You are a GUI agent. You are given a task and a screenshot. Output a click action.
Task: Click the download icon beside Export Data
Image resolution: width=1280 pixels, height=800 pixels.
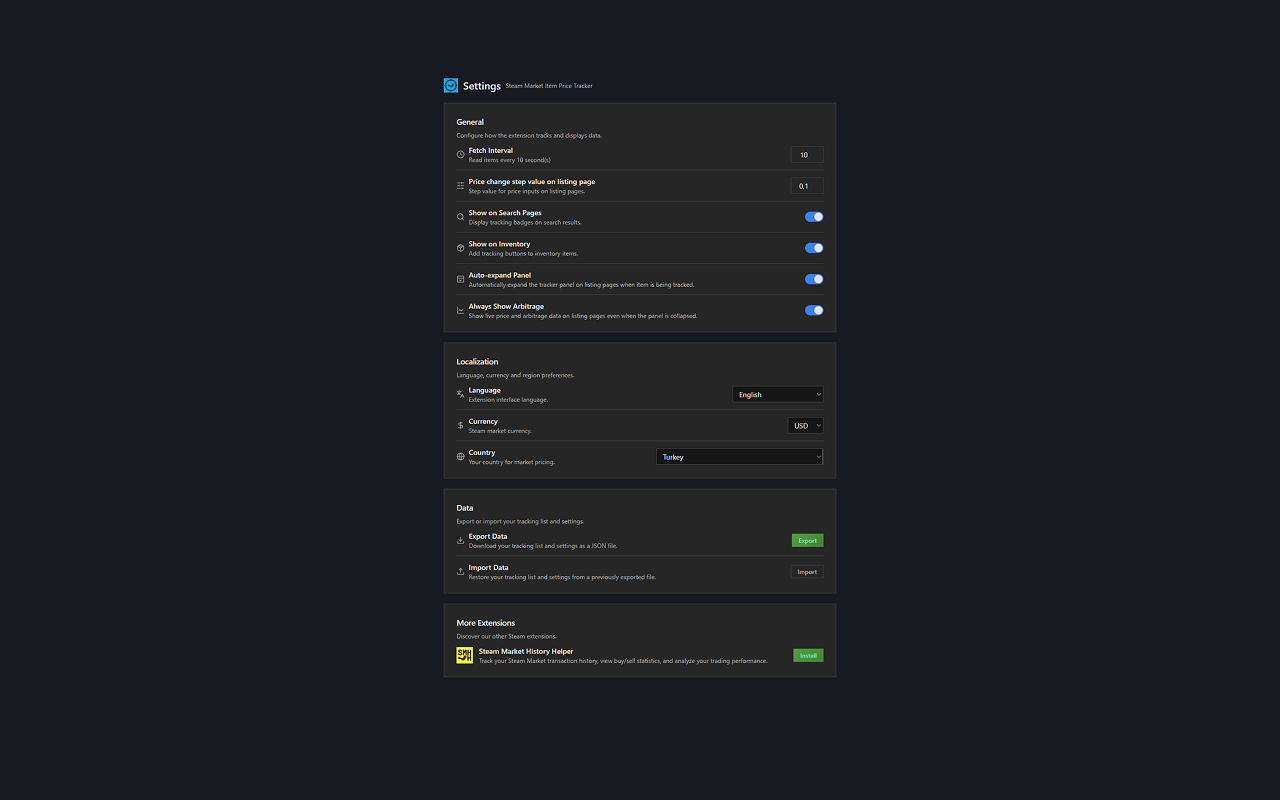click(460, 540)
